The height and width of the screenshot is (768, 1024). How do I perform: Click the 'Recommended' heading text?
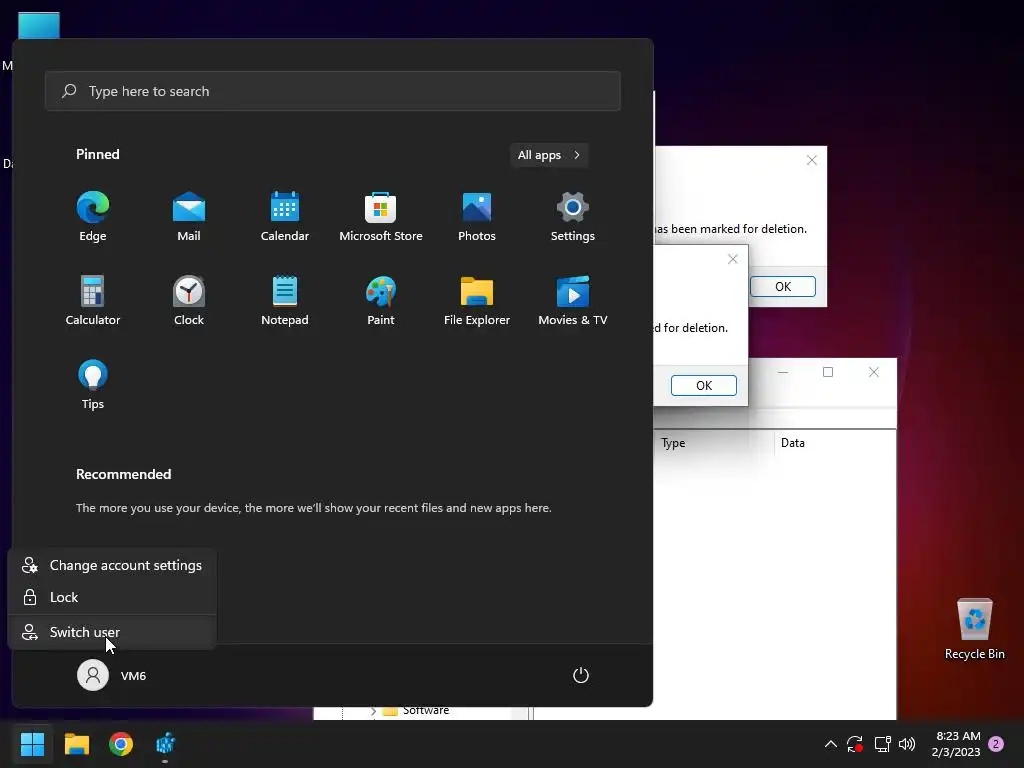(x=123, y=474)
